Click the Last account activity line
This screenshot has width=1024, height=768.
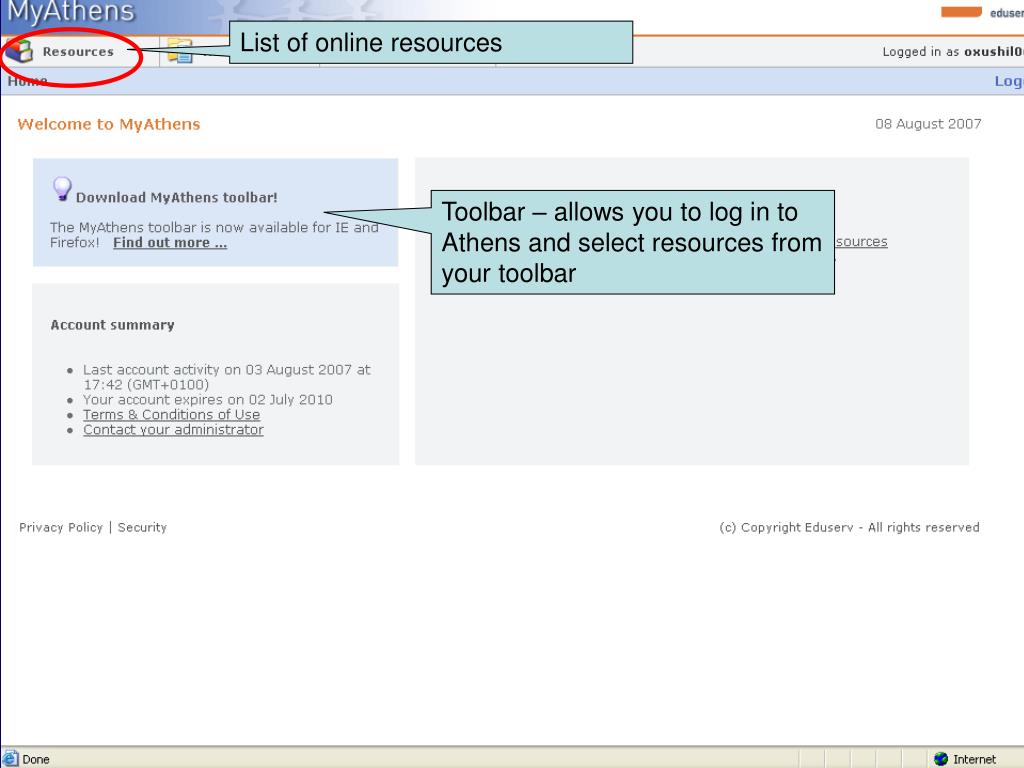click(227, 377)
